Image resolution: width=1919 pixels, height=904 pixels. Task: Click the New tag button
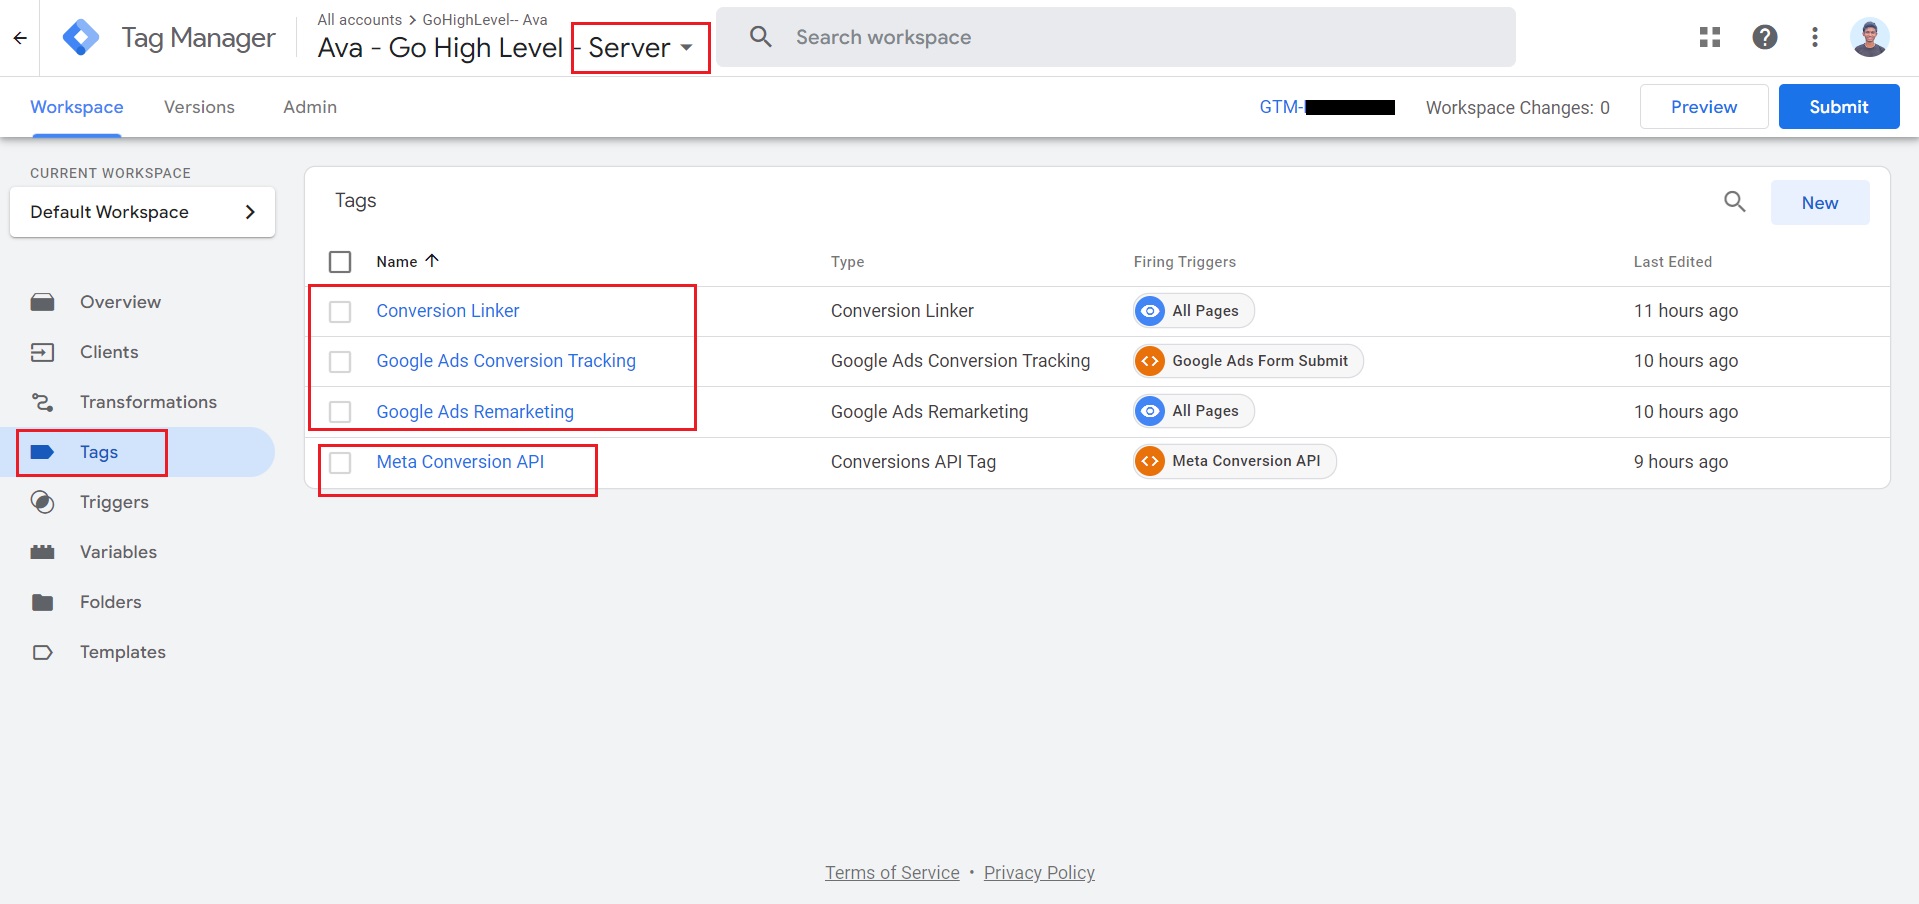coord(1820,203)
